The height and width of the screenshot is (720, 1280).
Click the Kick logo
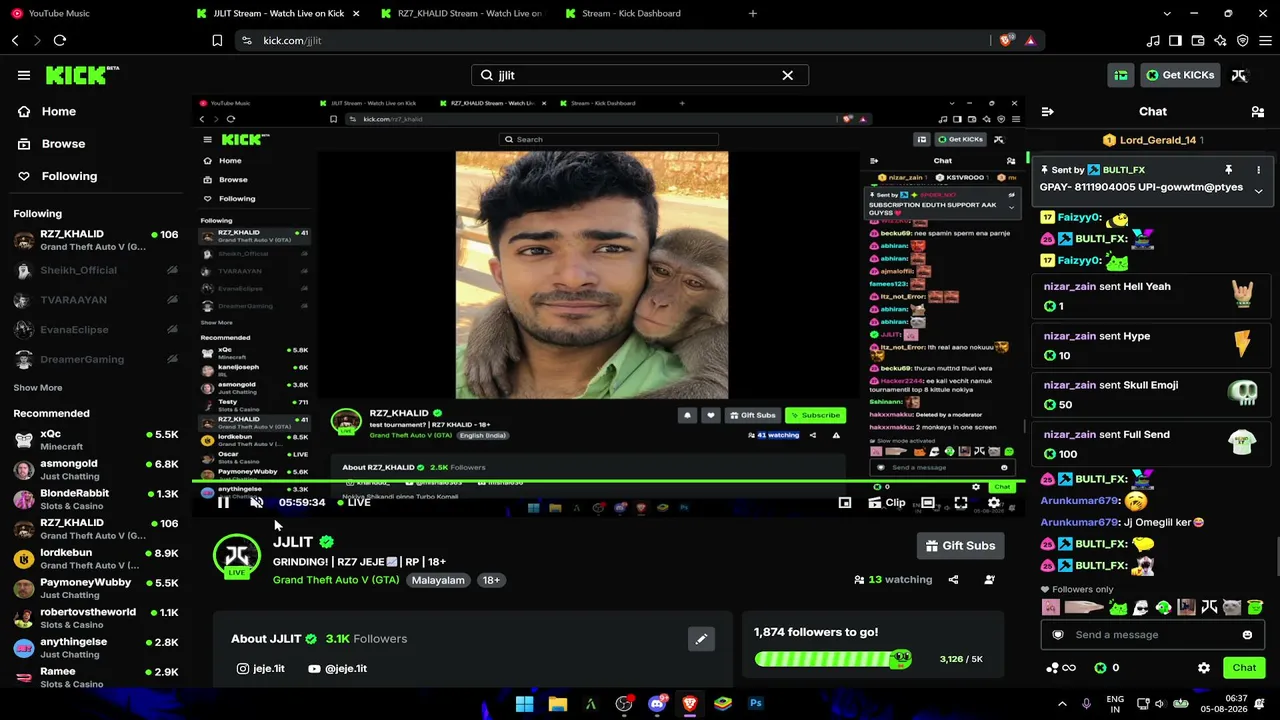pyautogui.click(x=82, y=75)
